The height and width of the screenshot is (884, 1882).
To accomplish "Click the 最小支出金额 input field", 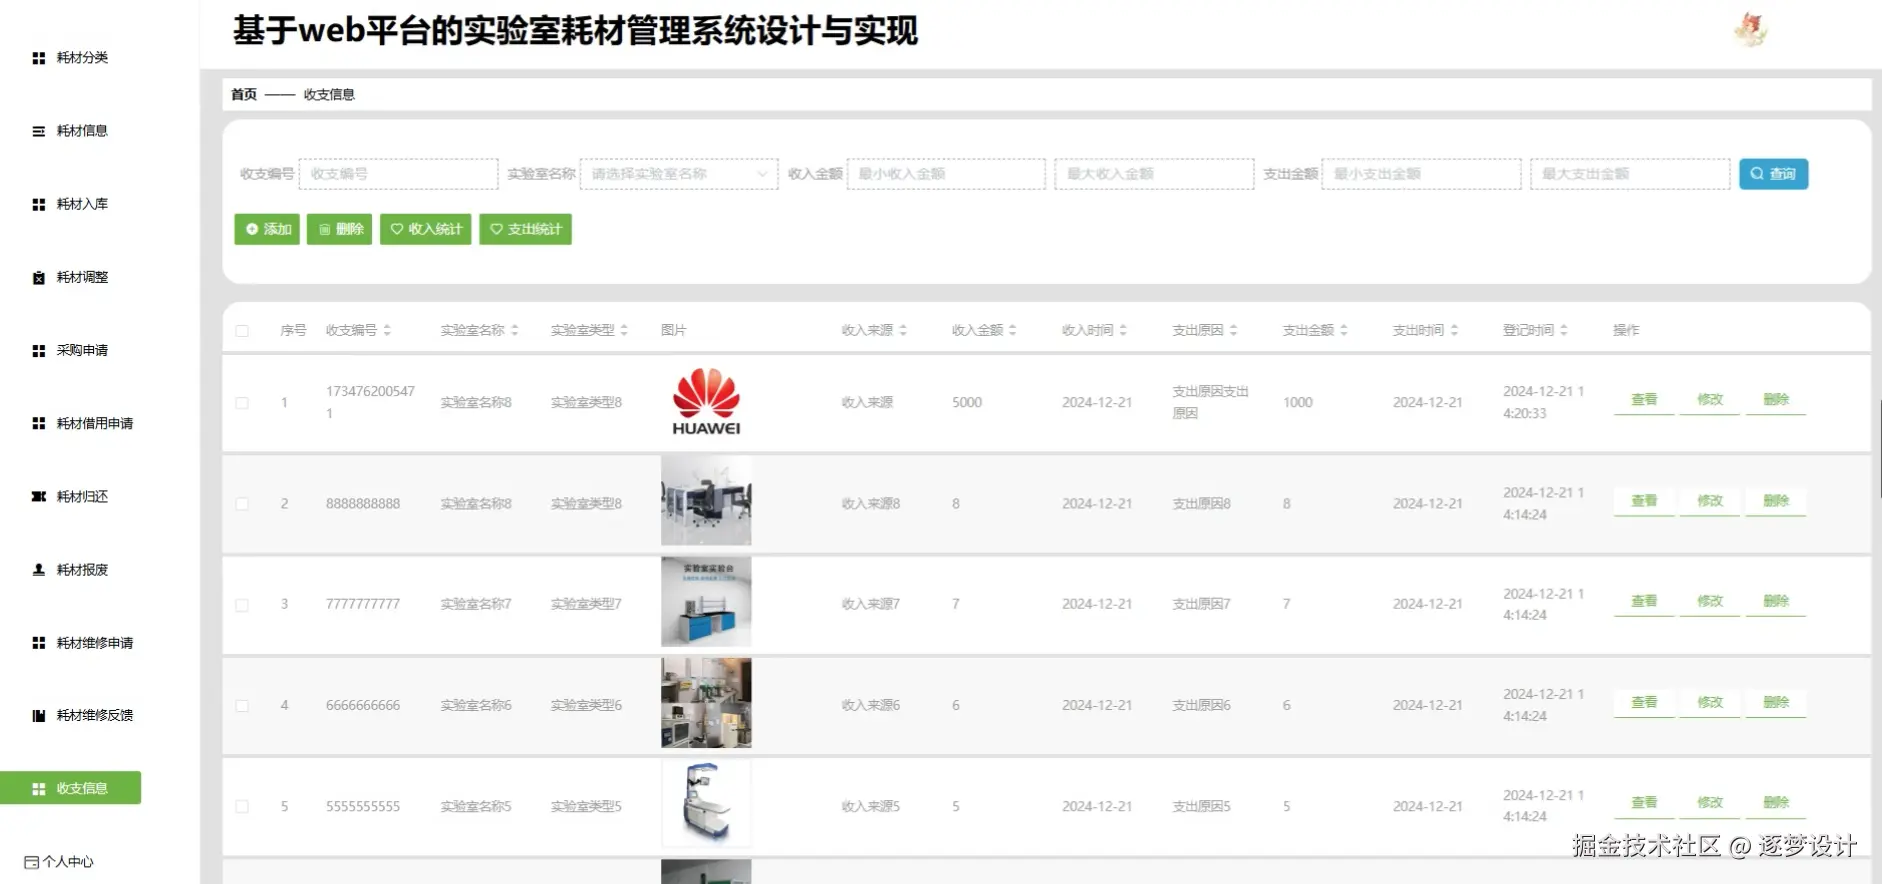I will point(1421,174).
